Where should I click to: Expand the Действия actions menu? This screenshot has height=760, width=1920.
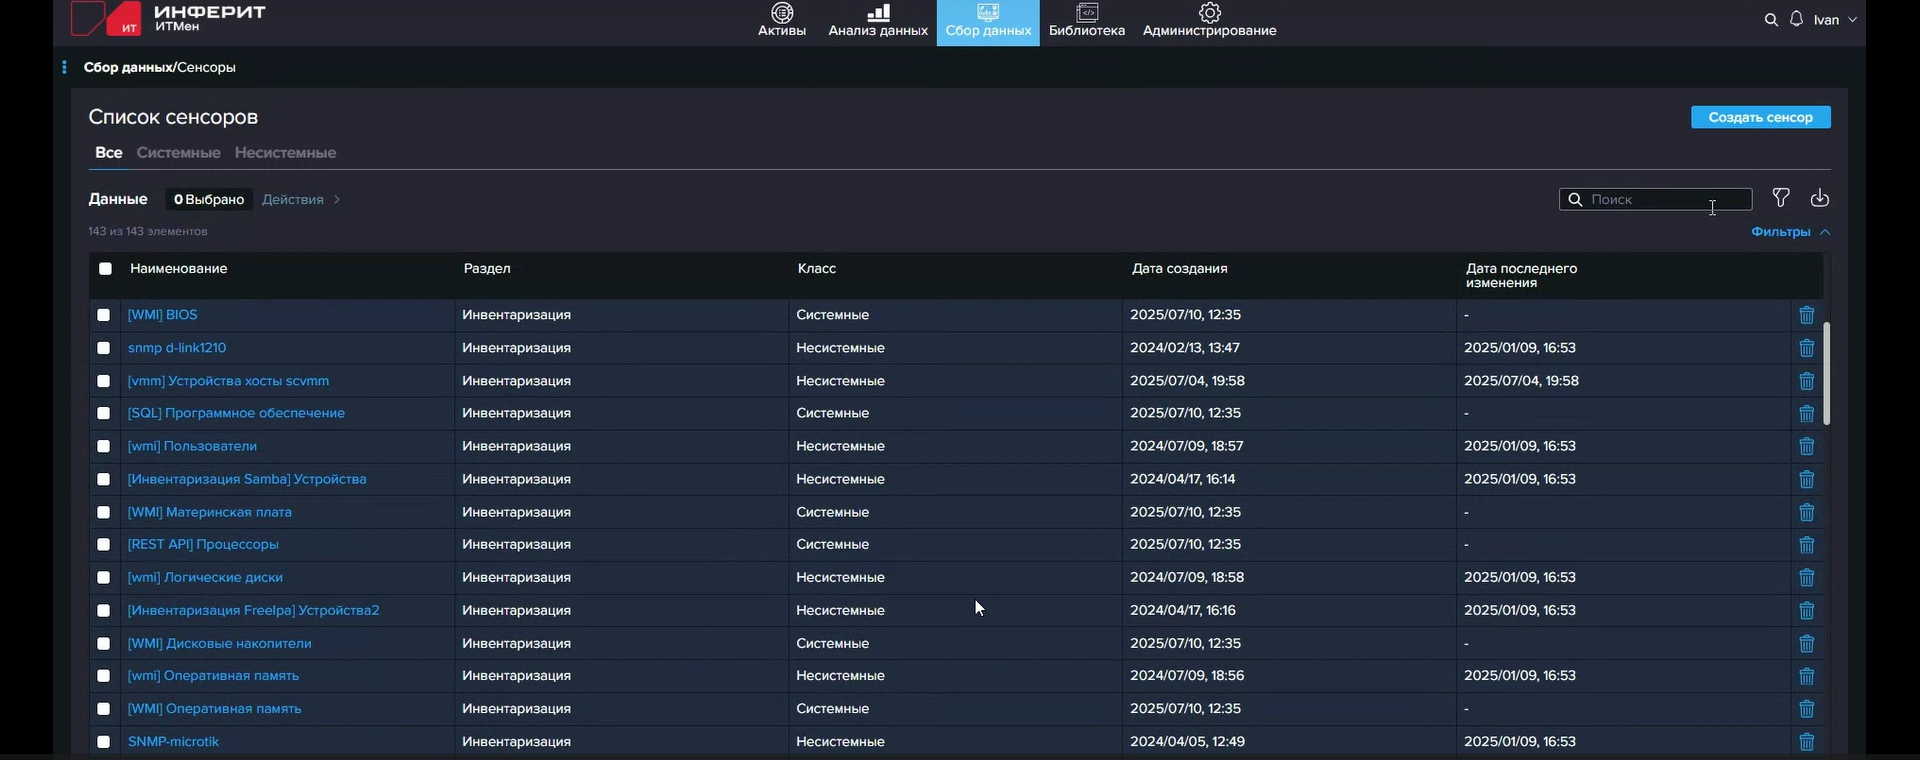pos(301,200)
